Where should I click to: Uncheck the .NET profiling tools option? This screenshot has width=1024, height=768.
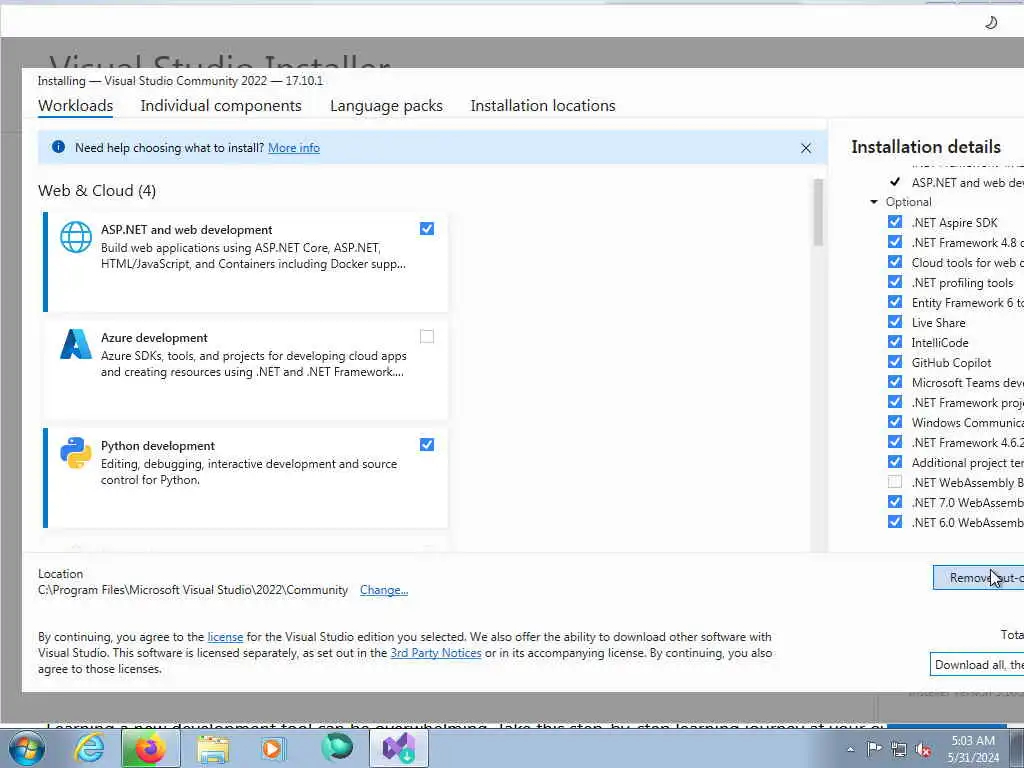pyautogui.click(x=895, y=282)
